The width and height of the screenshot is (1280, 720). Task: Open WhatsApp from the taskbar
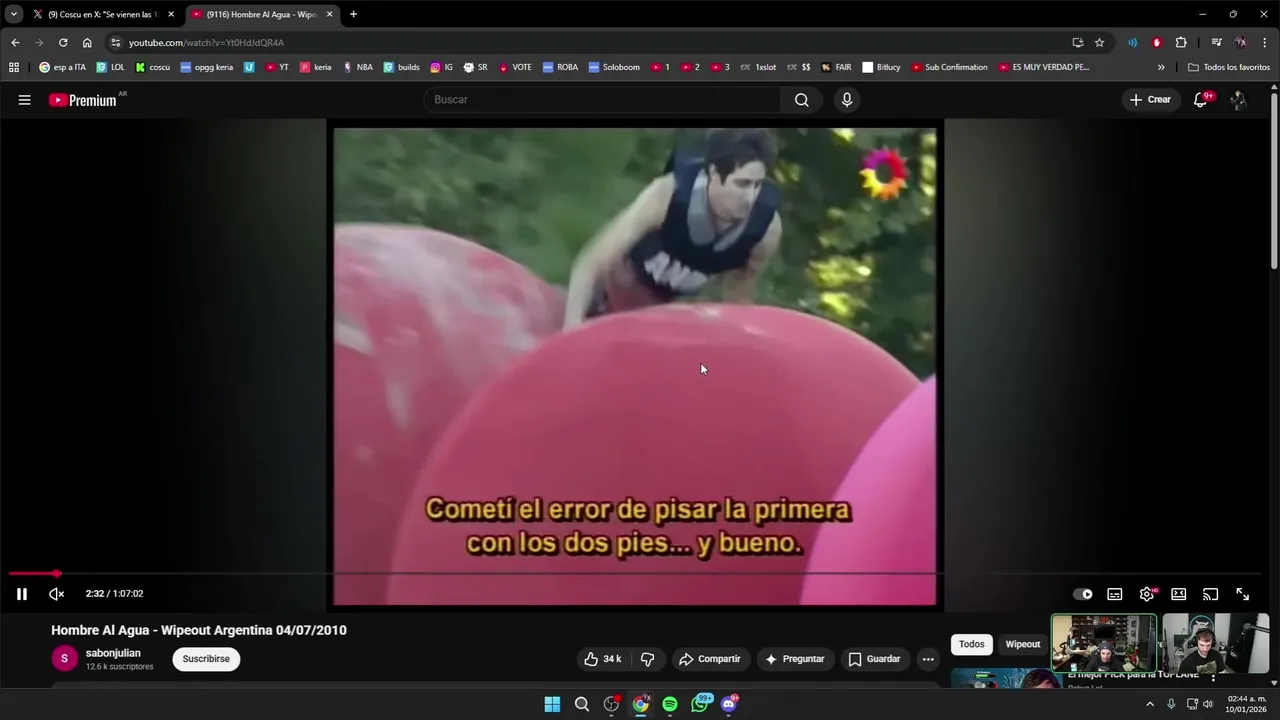tap(700, 704)
